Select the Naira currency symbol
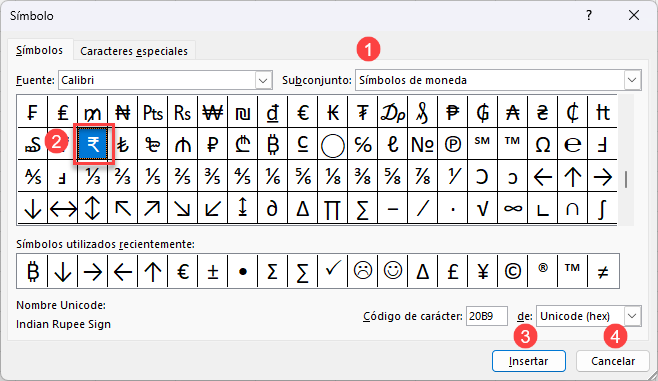Screen dimensions: 658x381 [123, 112]
